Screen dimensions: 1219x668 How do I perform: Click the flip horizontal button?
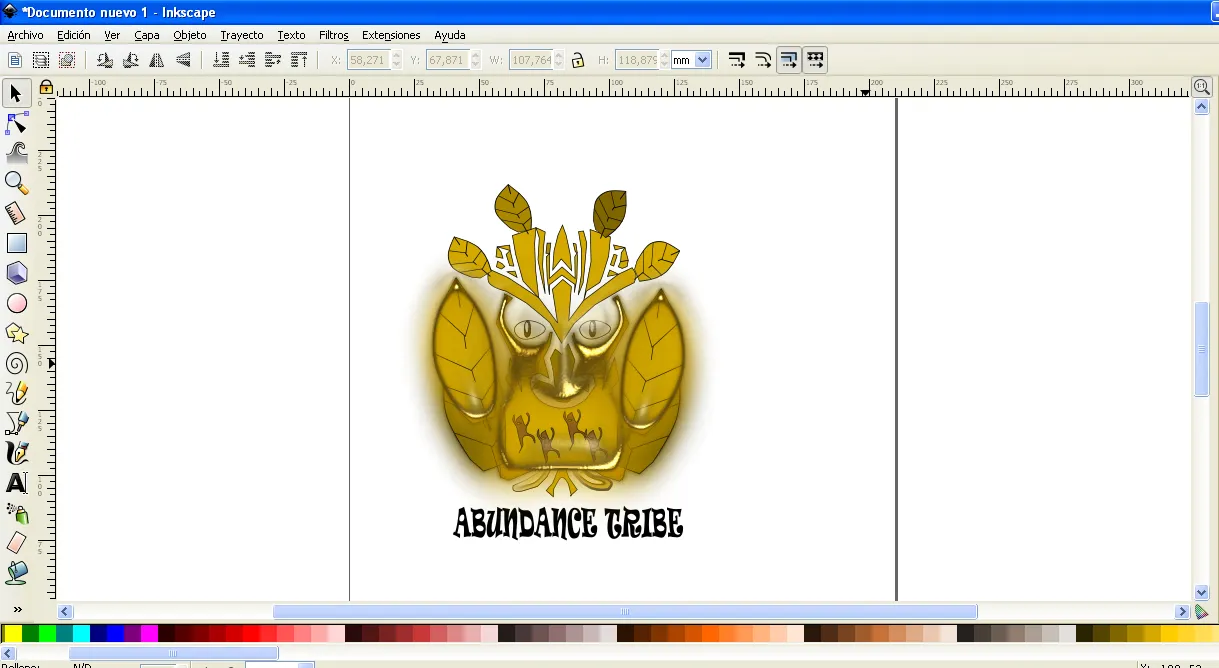[157, 60]
